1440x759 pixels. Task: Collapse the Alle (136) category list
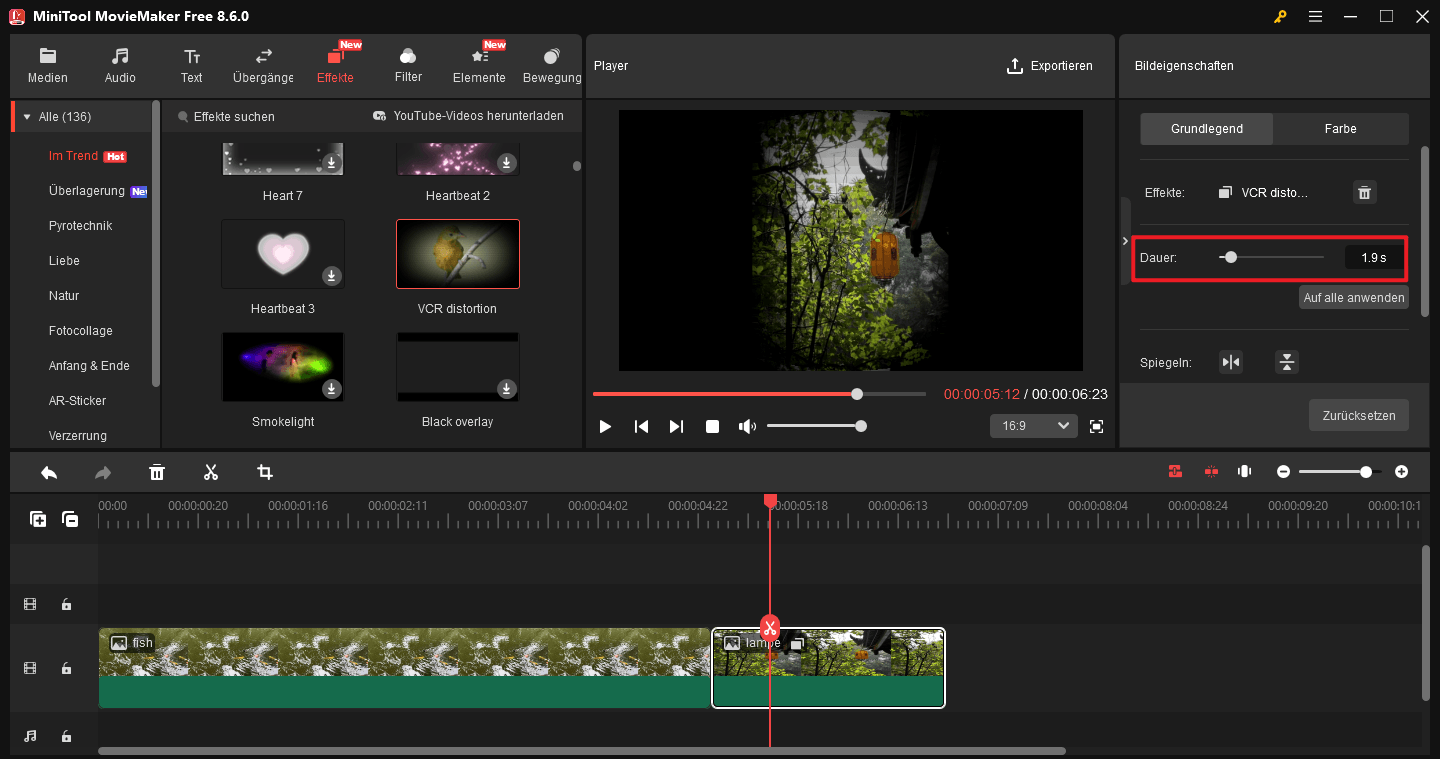(25, 116)
